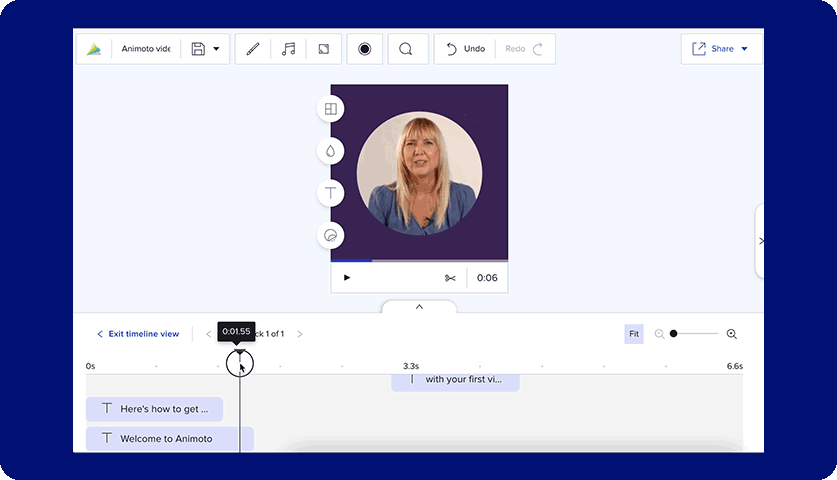The width and height of the screenshot is (837, 480).
Task: Open the layout grid icon beside preview
Action: pyautogui.click(x=330, y=109)
